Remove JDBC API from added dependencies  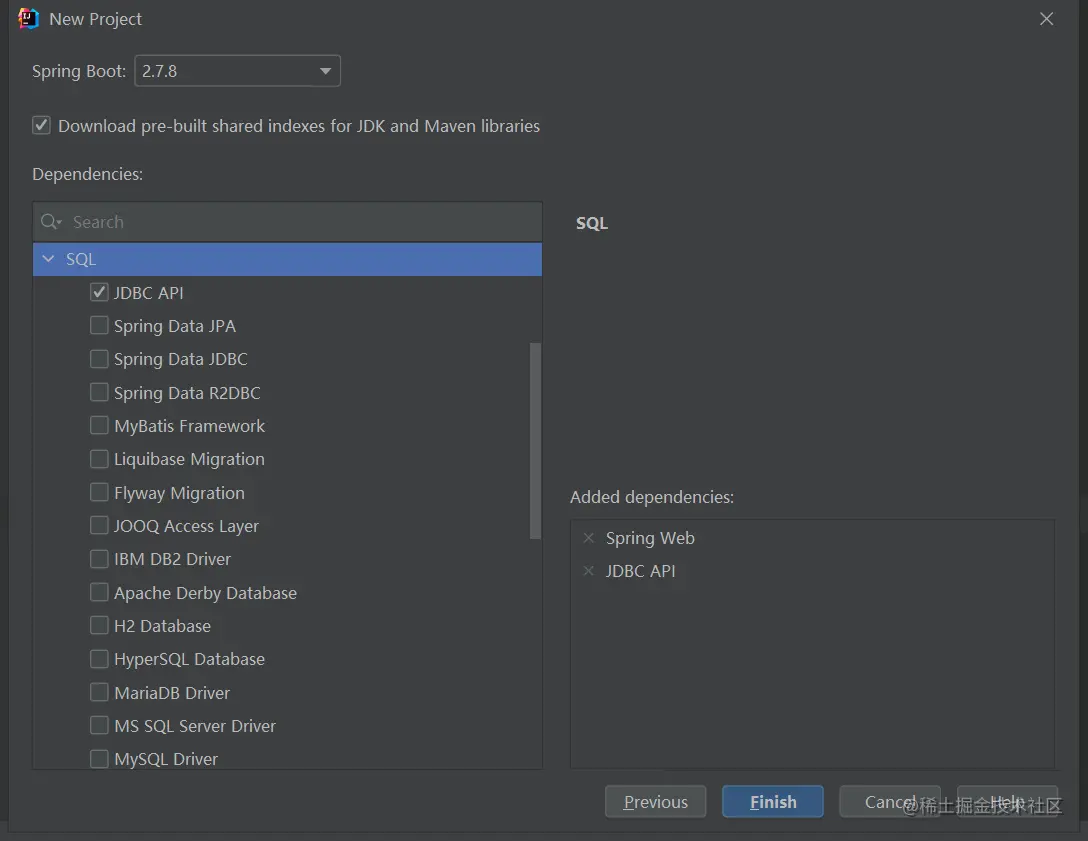tap(588, 571)
